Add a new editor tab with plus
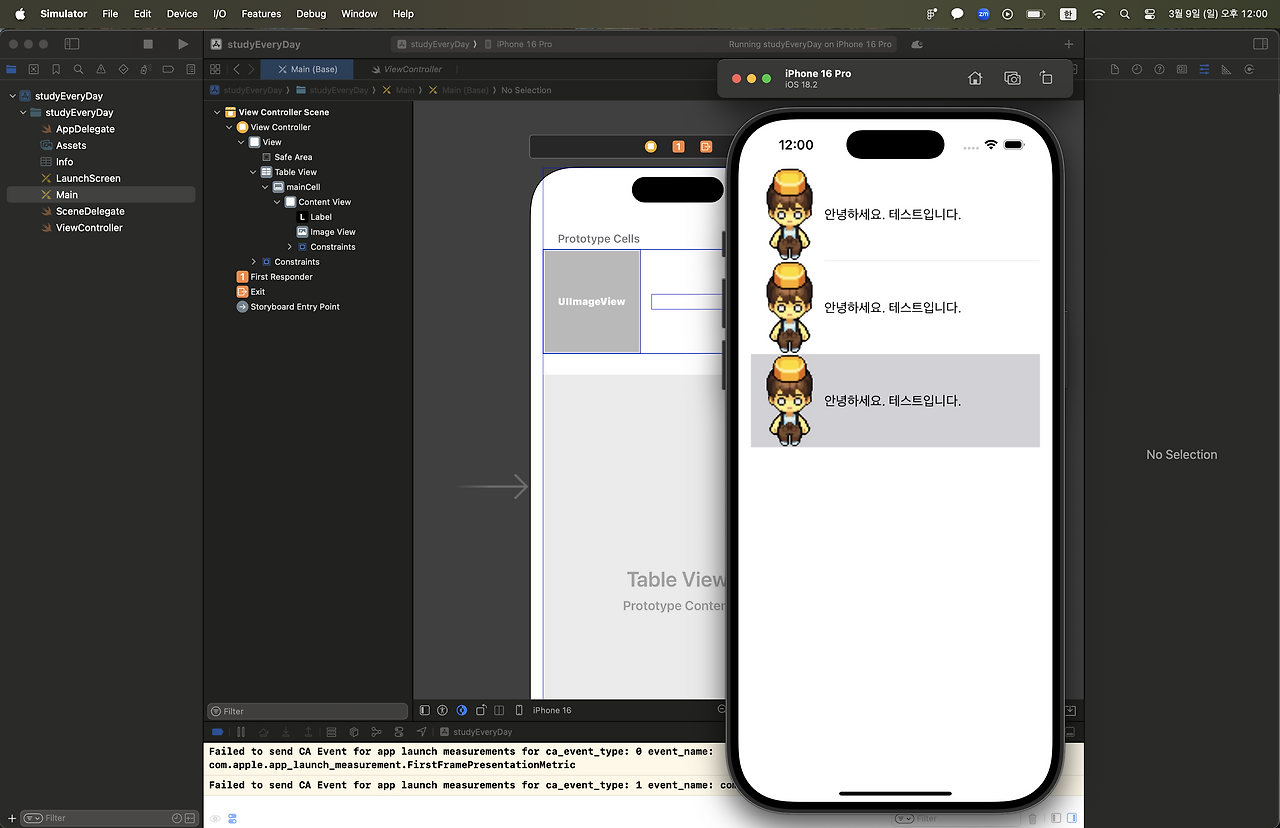The width and height of the screenshot is (1280, 828). point(1069,44)
